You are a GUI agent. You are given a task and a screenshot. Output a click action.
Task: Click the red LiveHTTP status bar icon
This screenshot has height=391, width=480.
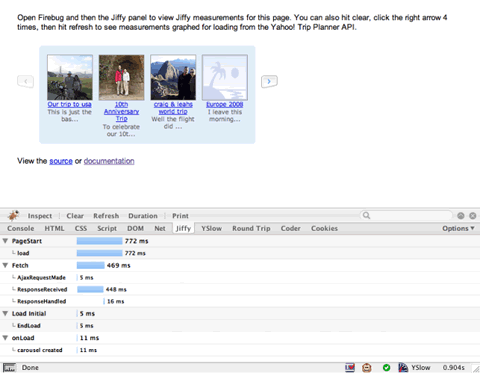click(x=350, y=368)
